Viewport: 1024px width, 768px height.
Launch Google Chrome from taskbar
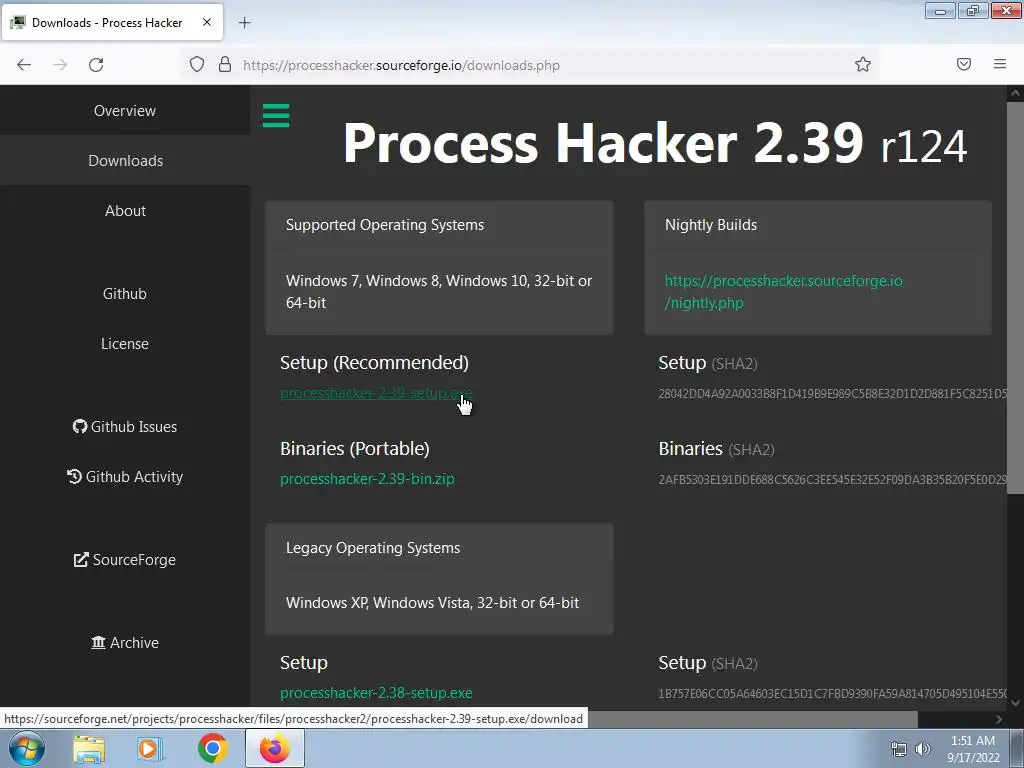(212, 748)
